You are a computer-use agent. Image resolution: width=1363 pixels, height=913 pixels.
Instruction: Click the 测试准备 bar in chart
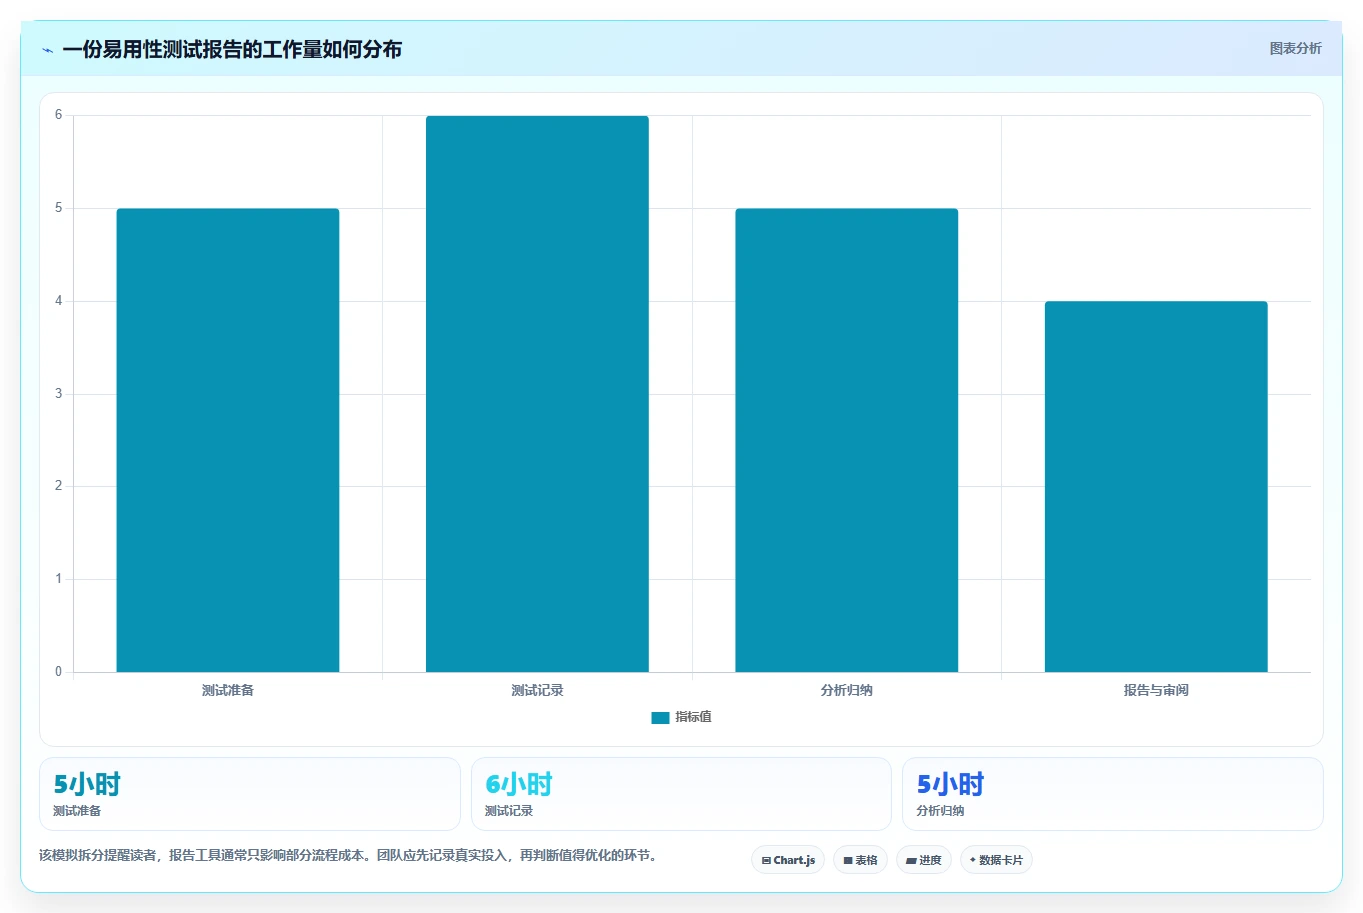tap(228, 440)
